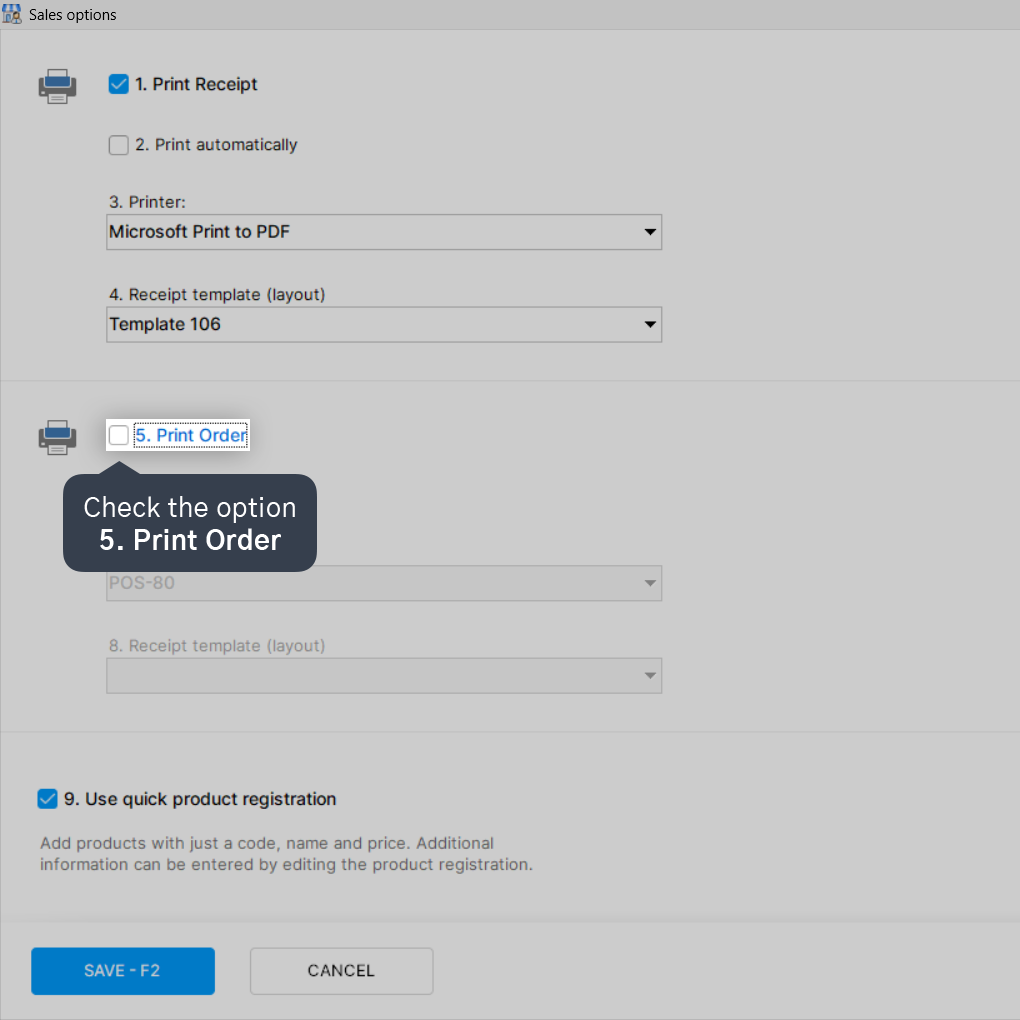Click the Sales options window icon
1020x1020 pixels.
12,14
